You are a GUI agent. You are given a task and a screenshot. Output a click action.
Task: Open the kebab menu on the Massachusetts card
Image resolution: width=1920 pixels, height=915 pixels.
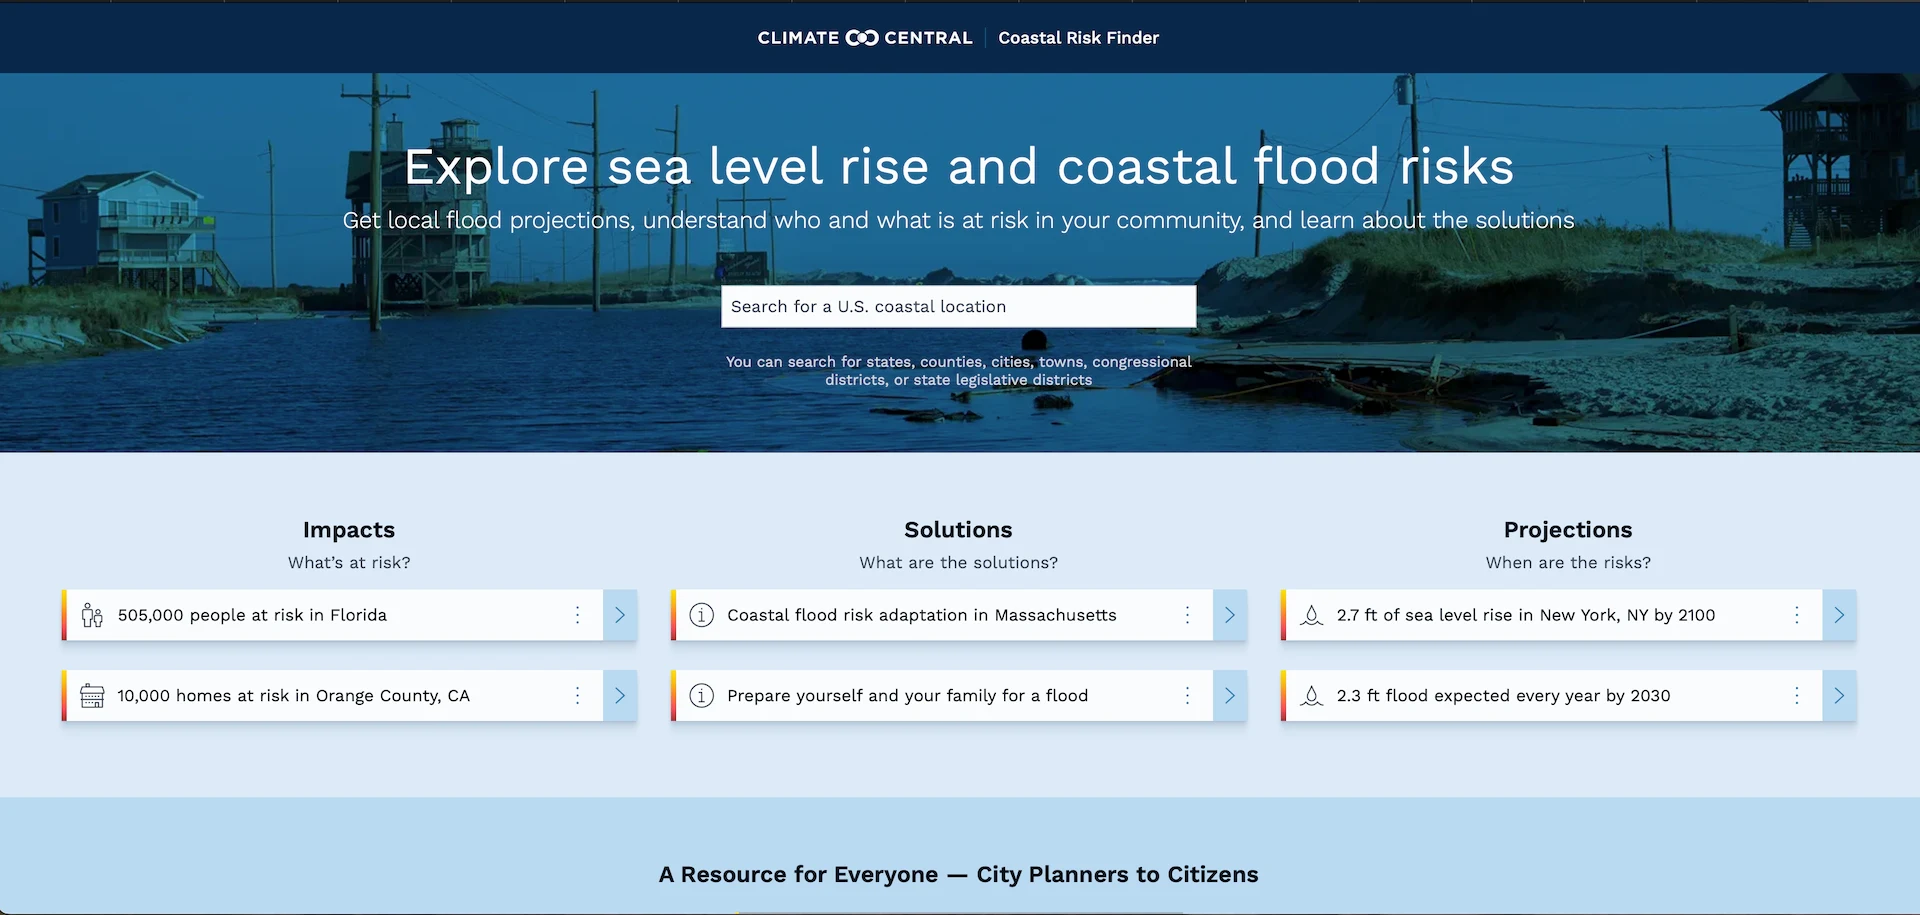(1187, 615)
